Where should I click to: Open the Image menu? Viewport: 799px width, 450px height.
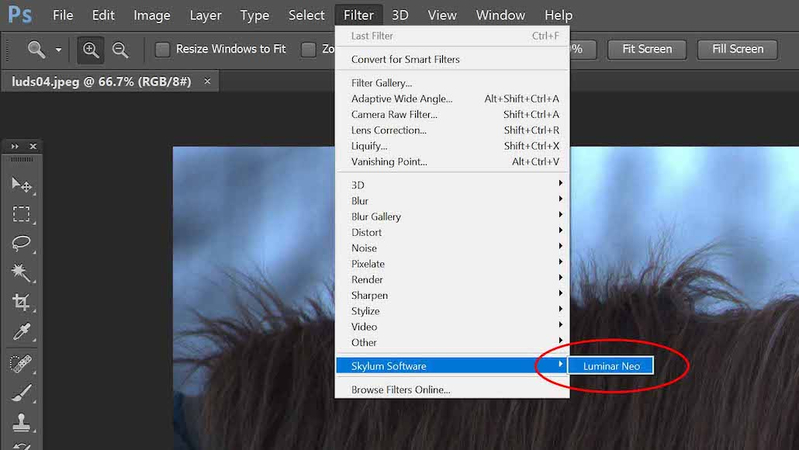pos(152,15)
